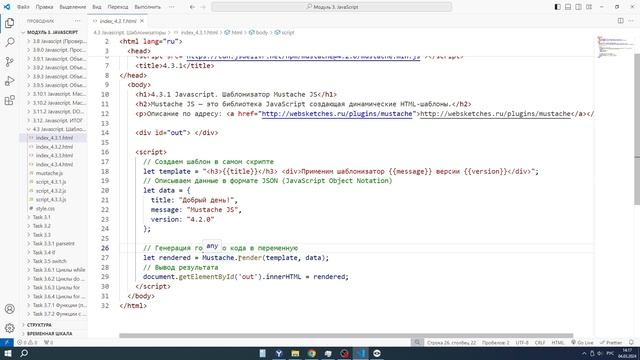Open style.css in explorer
Image resolution: width=640 pixels, height=360 pixels.
click(x=45, y=209)
